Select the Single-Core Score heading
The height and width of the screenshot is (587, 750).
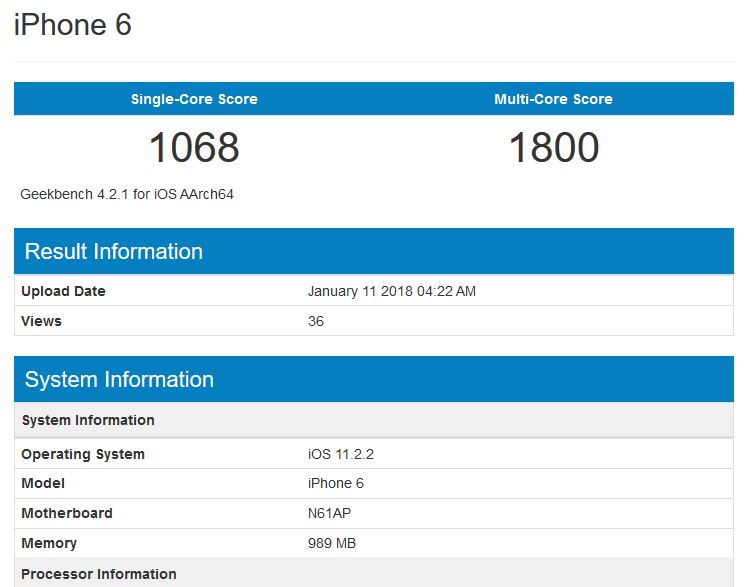194,99
